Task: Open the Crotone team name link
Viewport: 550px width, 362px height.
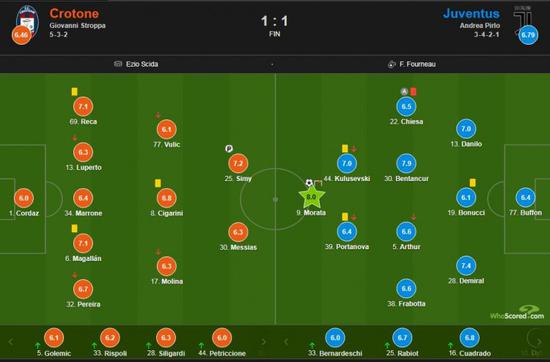Action: (74, 13)
